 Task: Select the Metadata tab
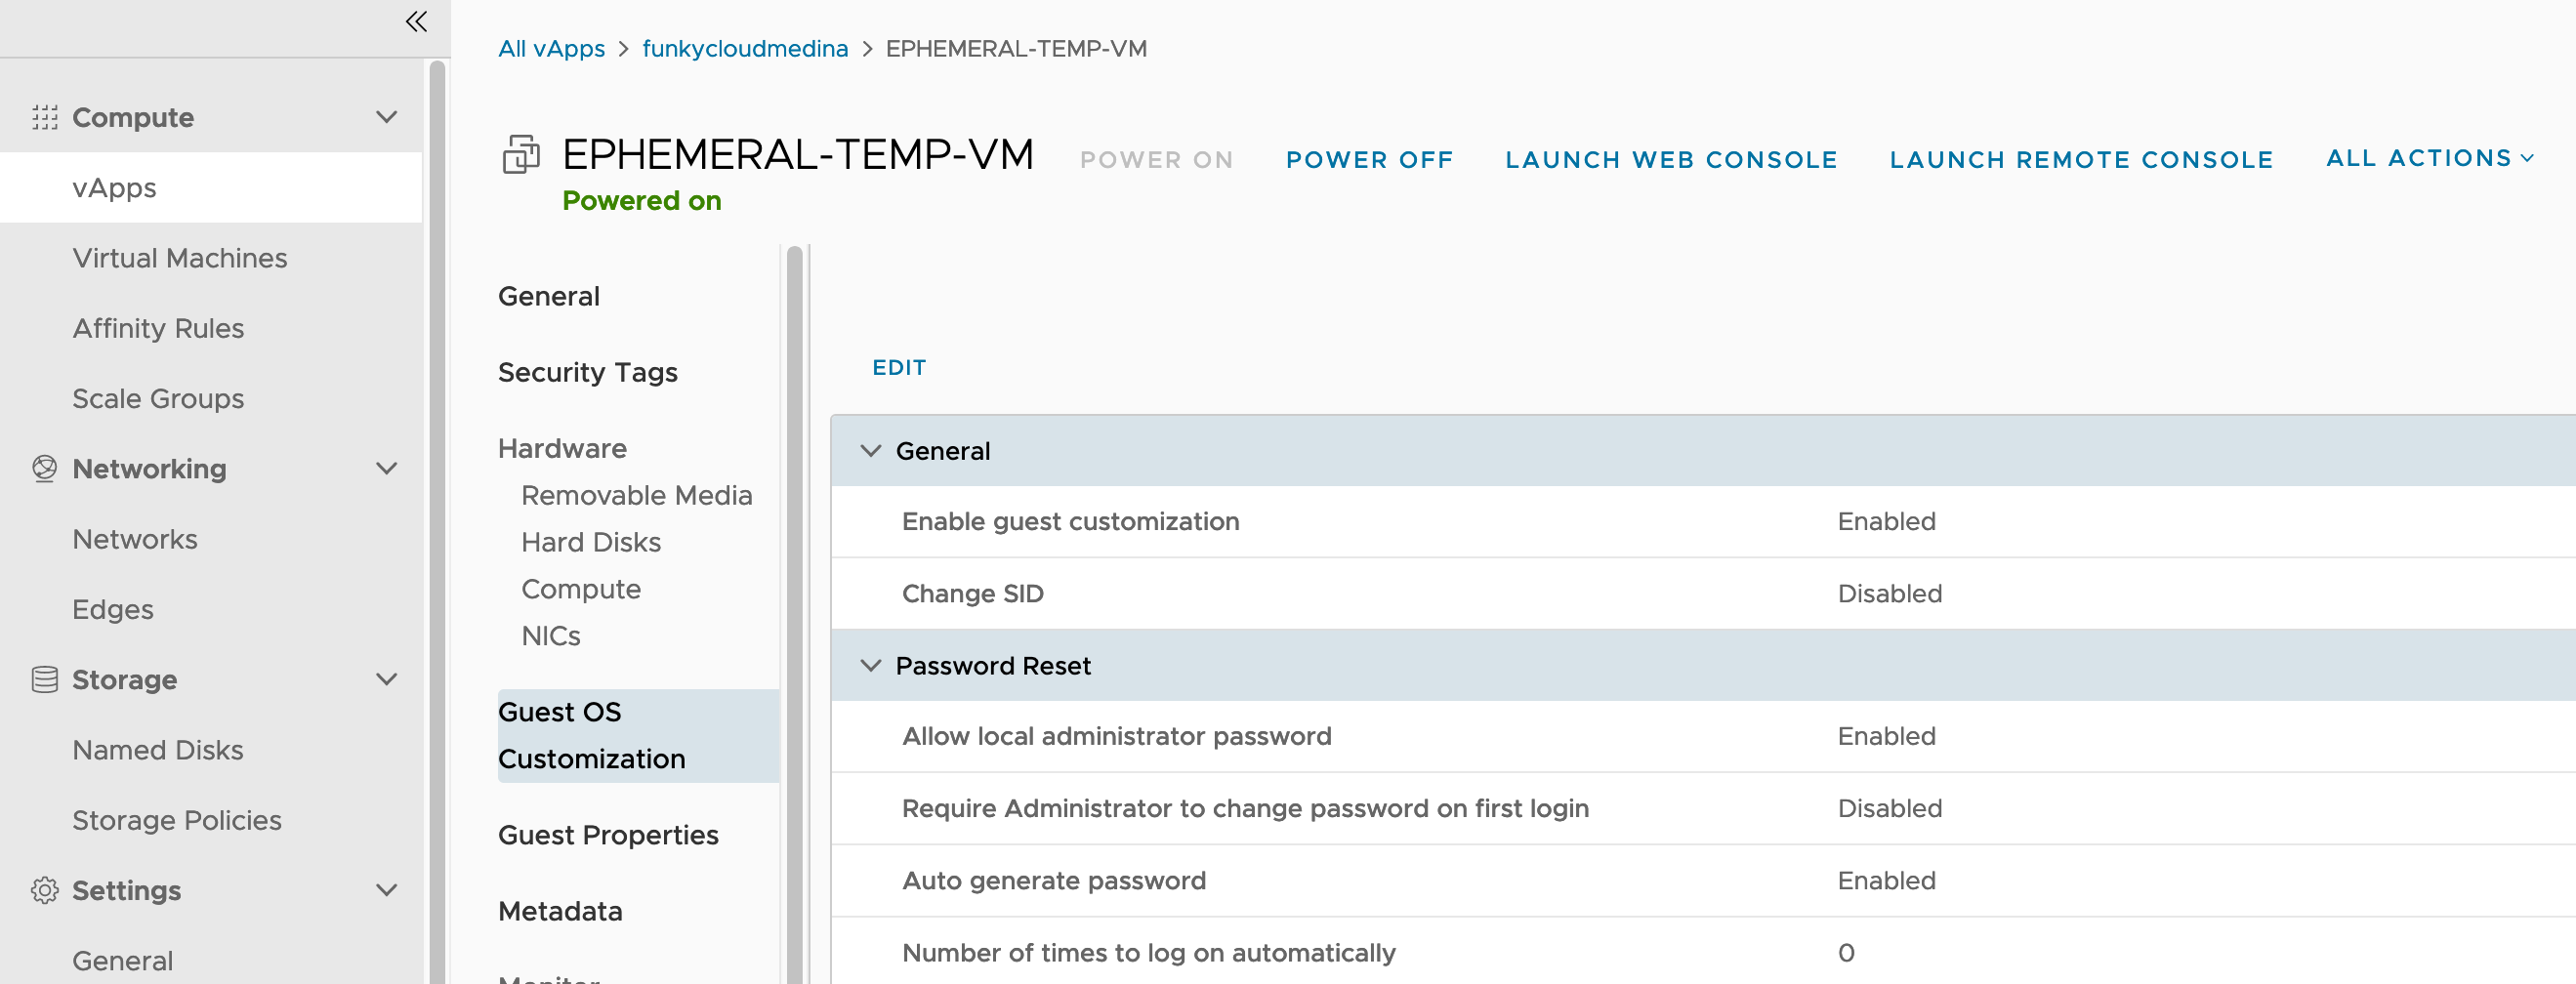coord(560,912)
